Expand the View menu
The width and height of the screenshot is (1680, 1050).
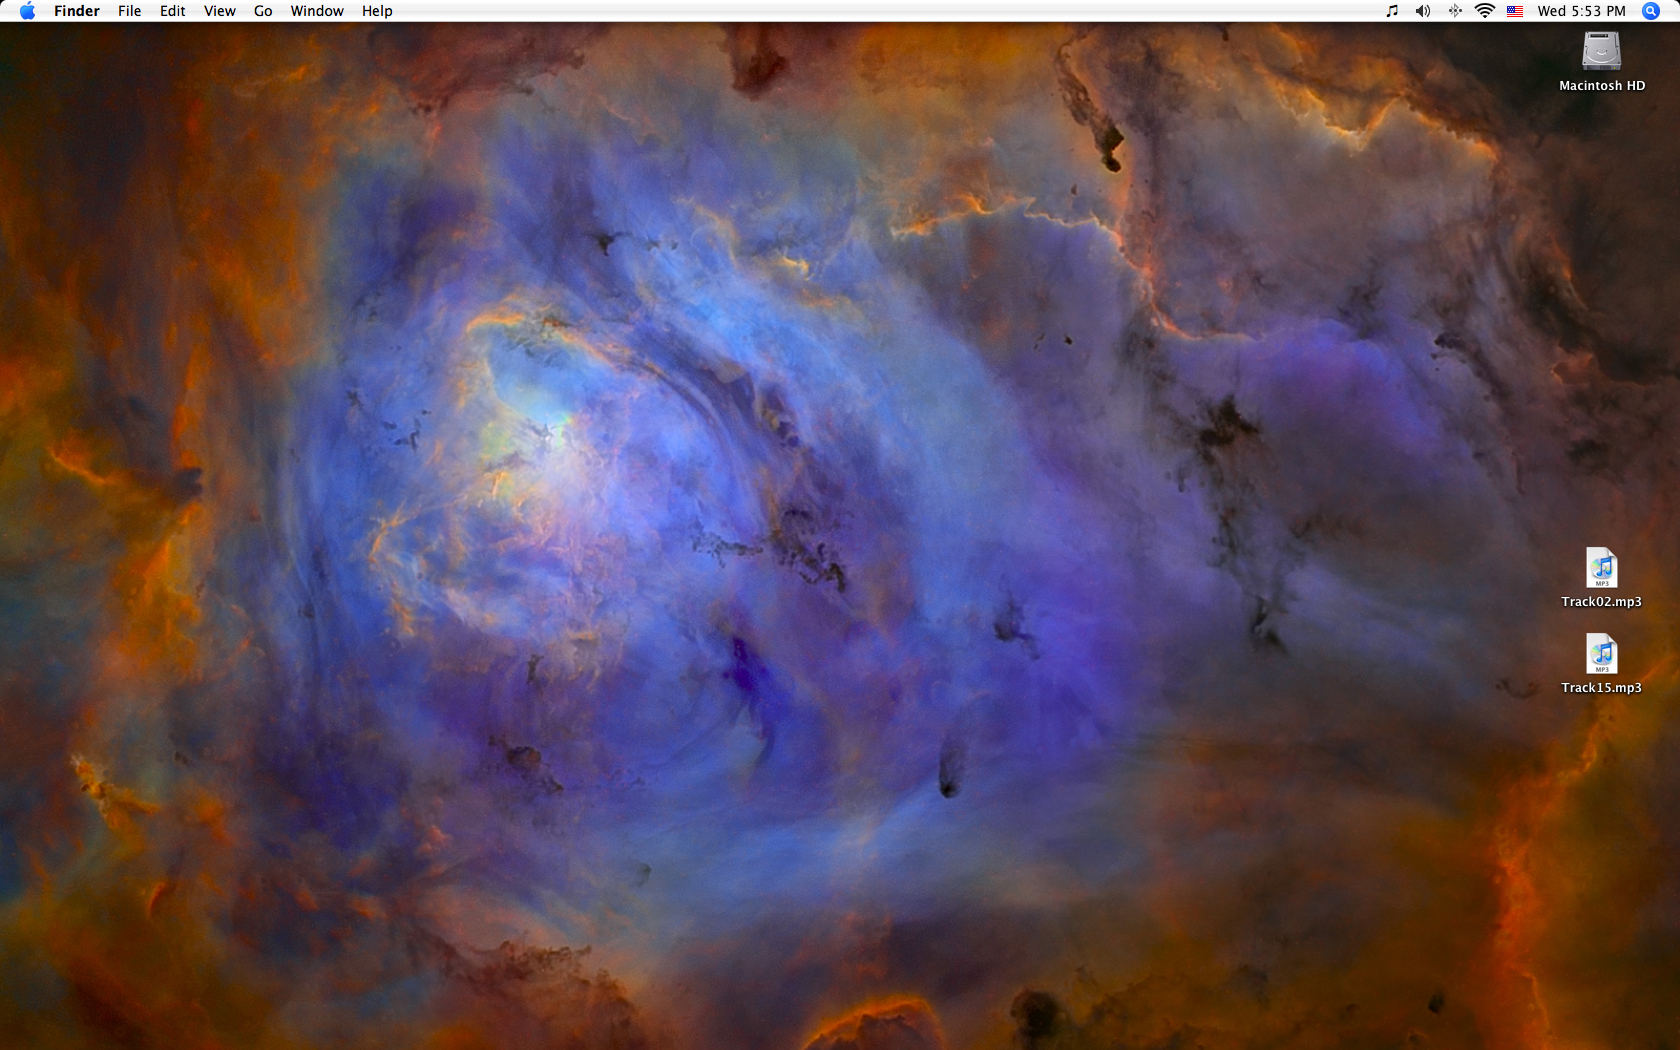click(x=219, y=11)
